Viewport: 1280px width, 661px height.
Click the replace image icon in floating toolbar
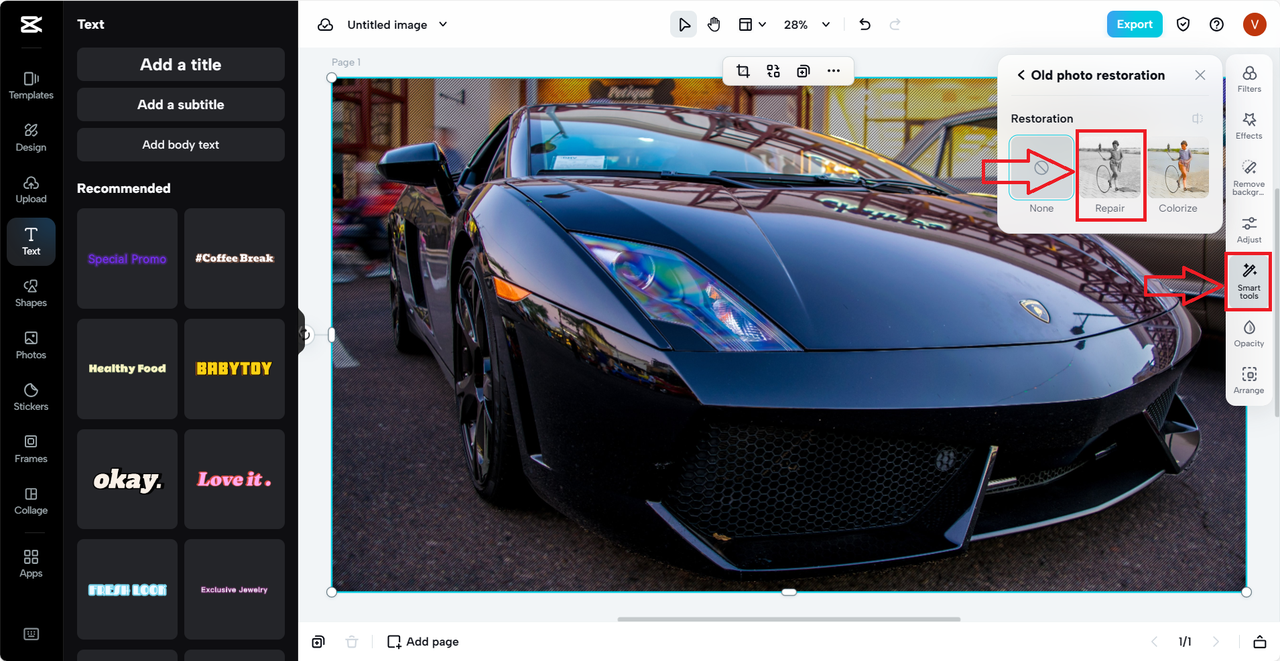[773, 71]
